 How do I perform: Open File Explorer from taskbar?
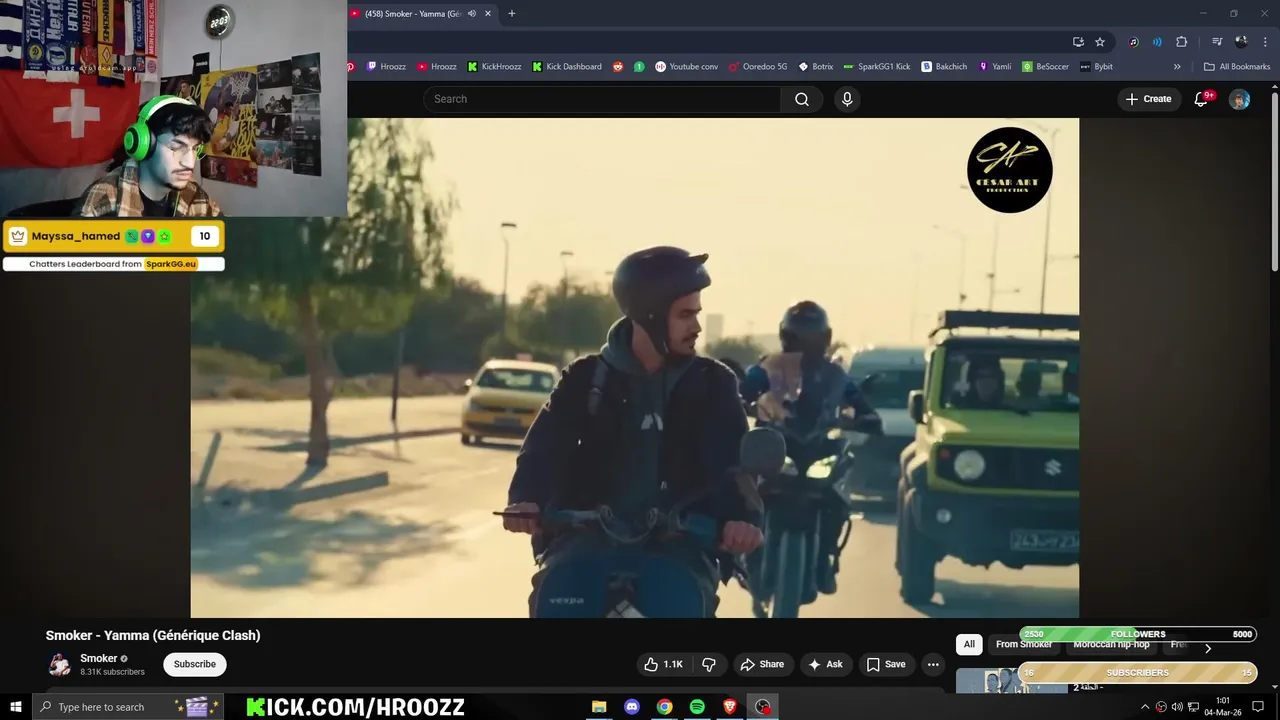click(599, 707)
